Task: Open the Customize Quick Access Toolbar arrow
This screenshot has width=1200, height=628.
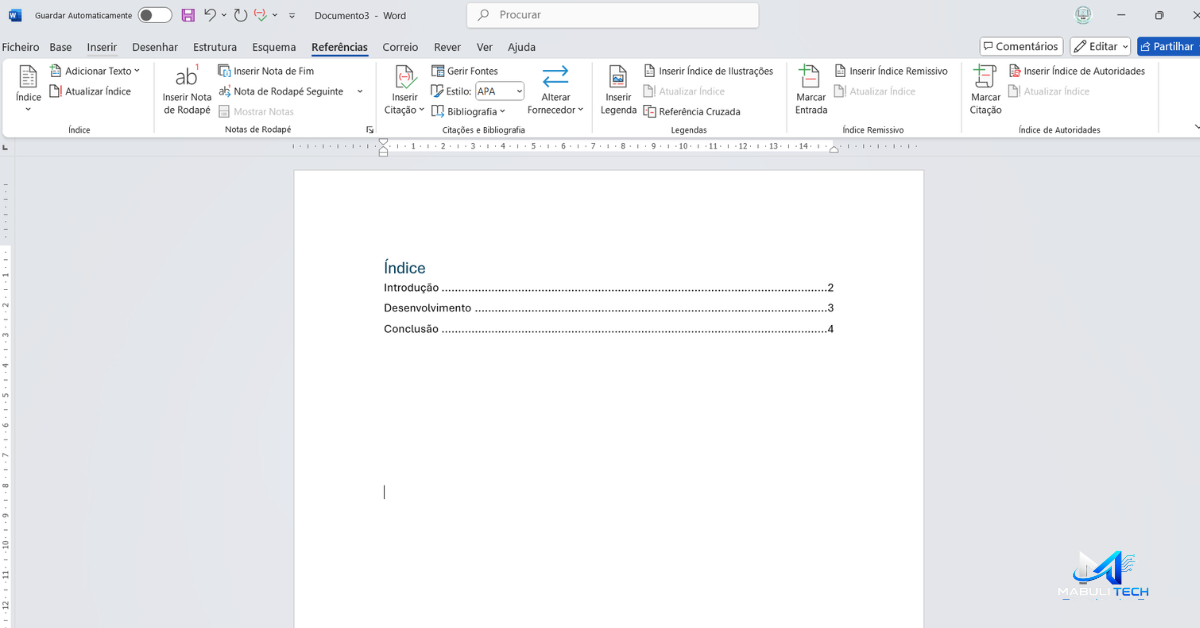Action: tap(292, 16)
